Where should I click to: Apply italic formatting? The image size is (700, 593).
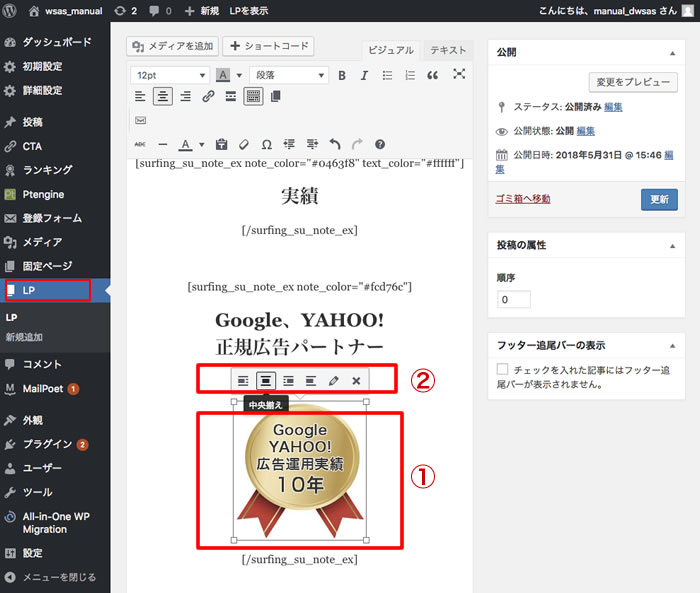(364, 75)
